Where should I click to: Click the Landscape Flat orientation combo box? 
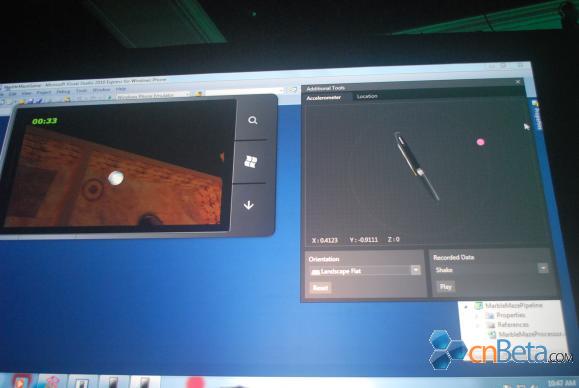[365, 271]
